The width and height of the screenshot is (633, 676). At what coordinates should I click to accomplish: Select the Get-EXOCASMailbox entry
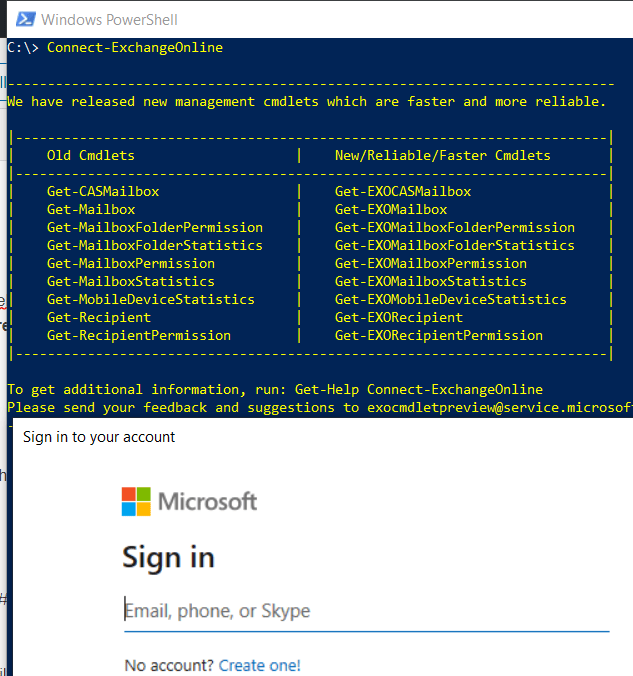pyautogui.click(x=403, y=191)
